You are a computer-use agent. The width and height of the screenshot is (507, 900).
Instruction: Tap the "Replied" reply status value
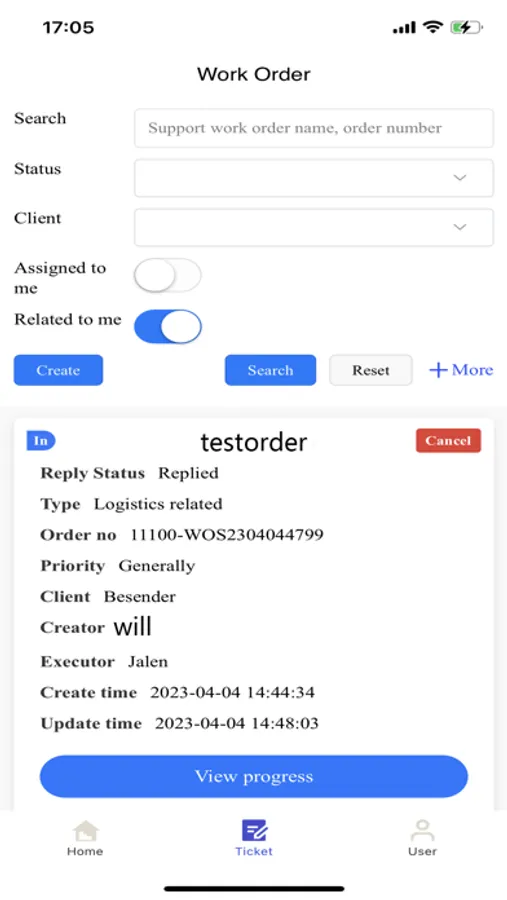[188, 474]
